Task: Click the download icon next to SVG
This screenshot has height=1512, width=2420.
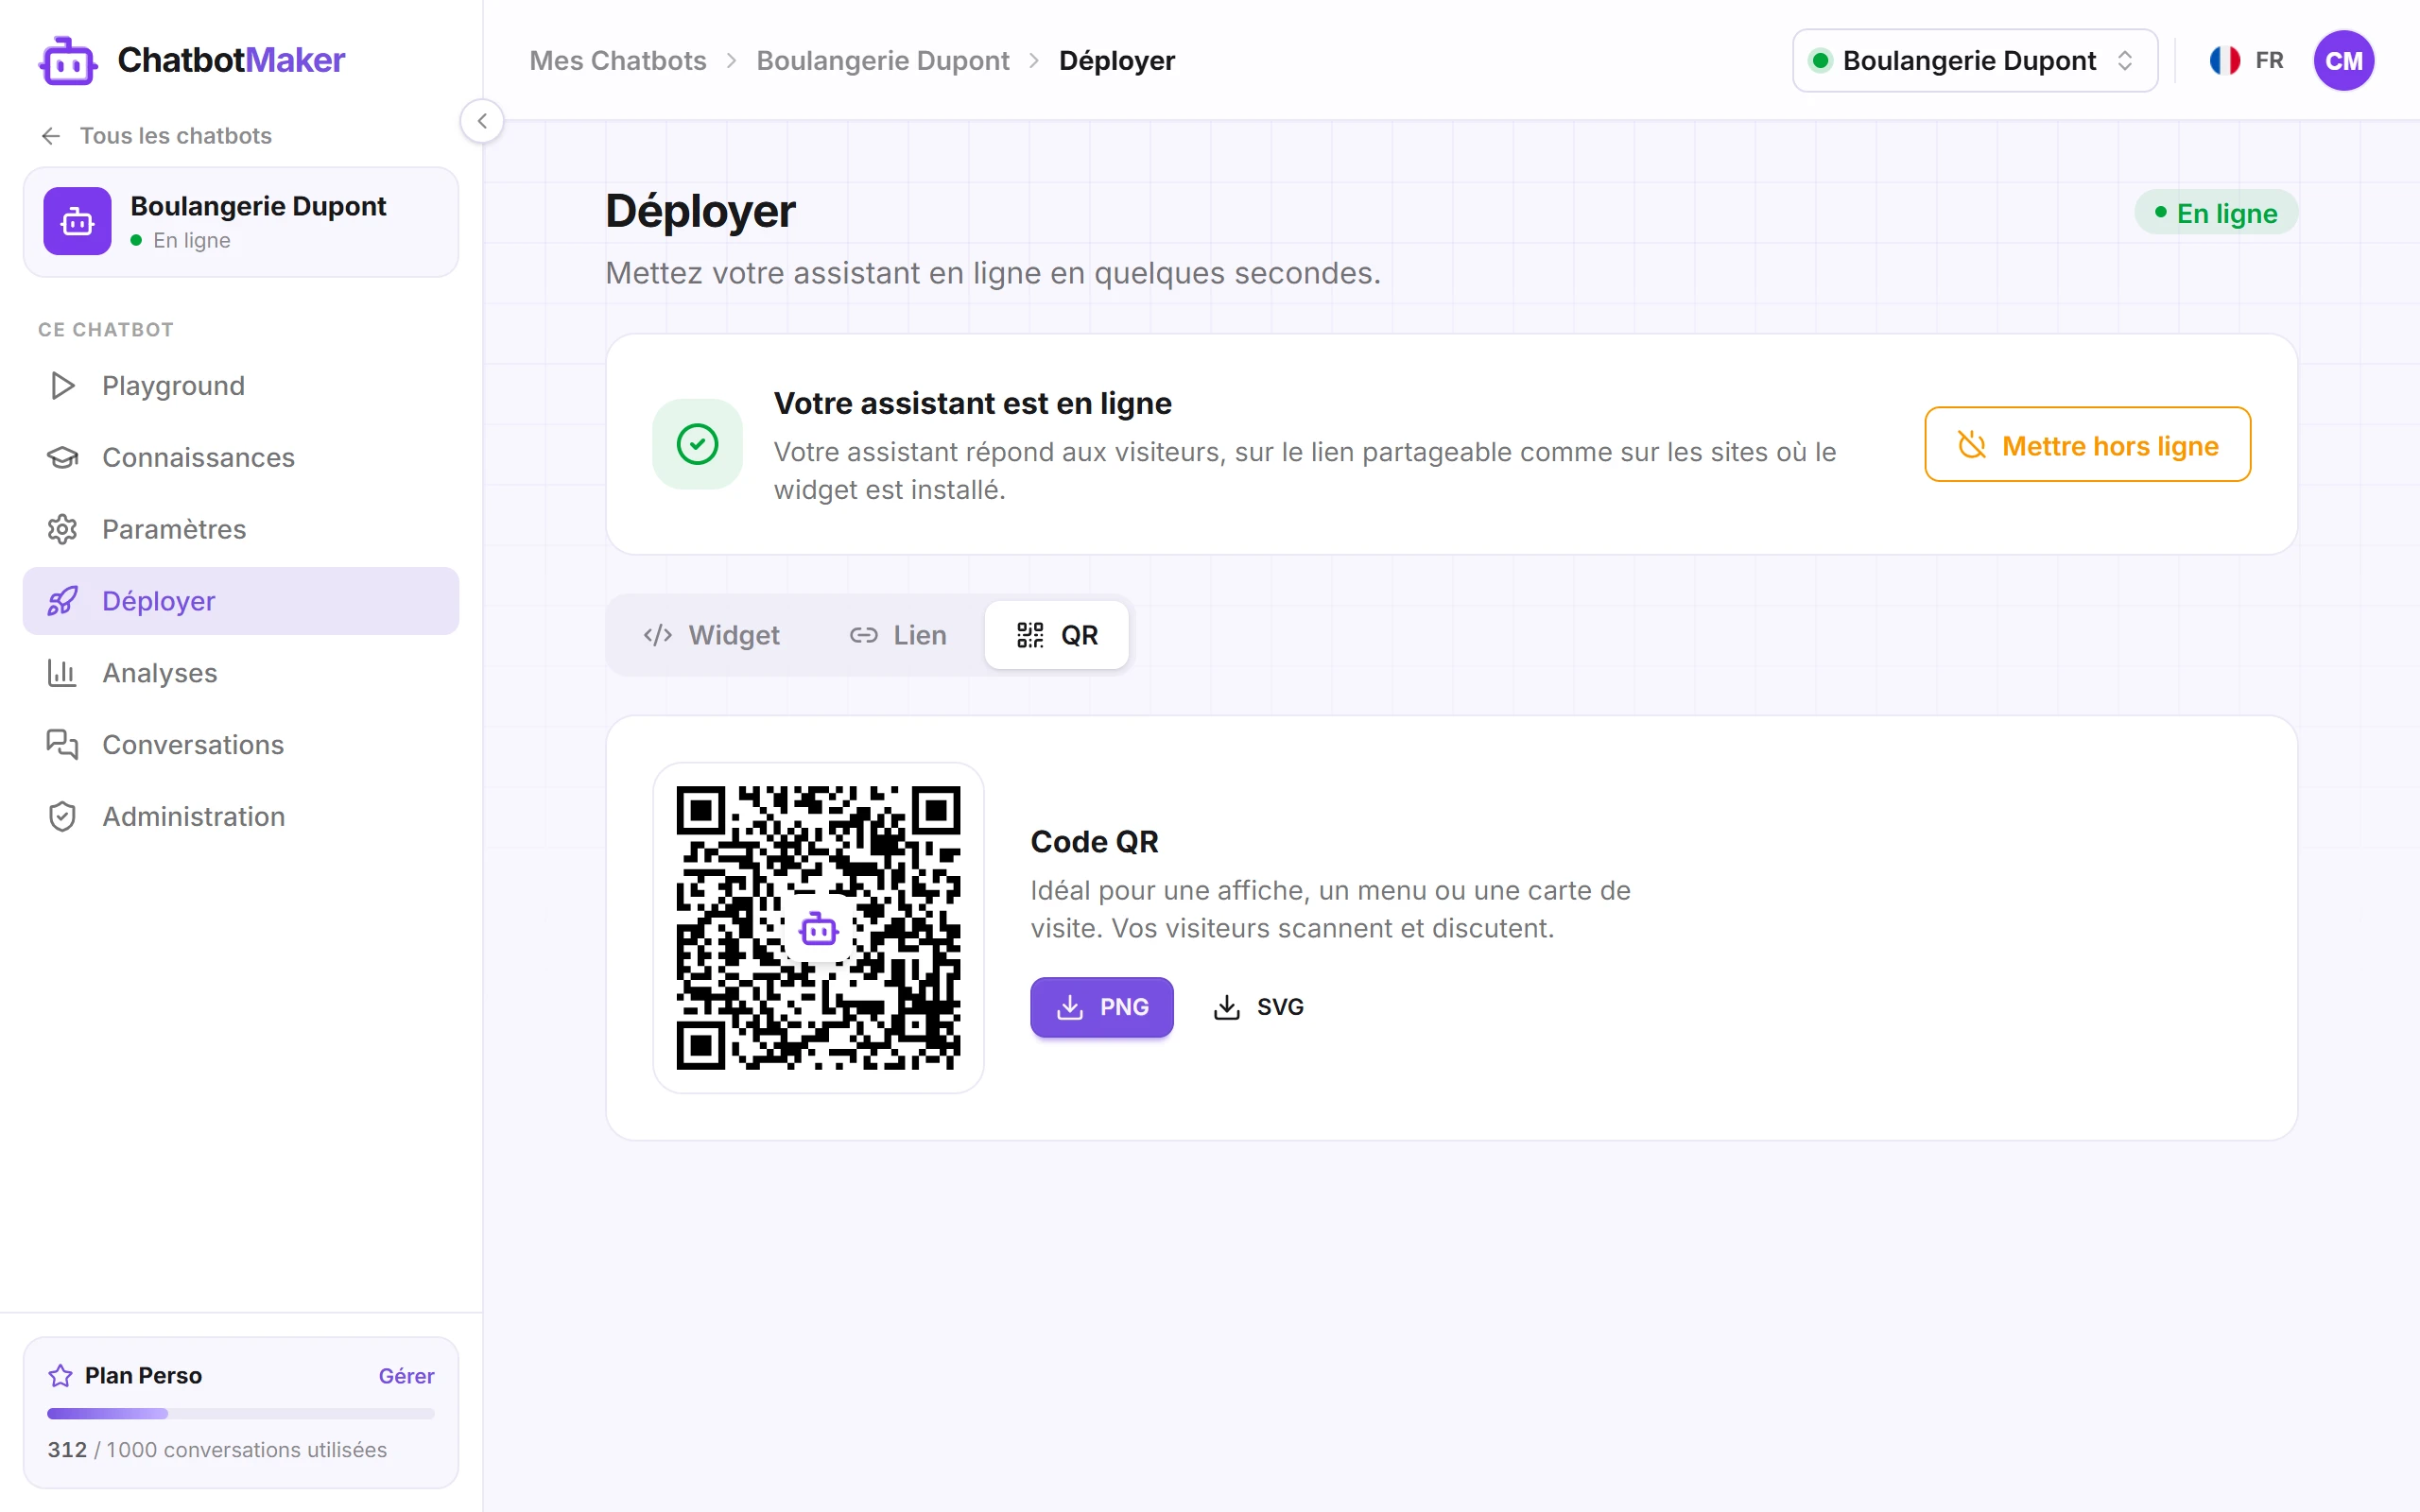Action: pos(1227,1007)
